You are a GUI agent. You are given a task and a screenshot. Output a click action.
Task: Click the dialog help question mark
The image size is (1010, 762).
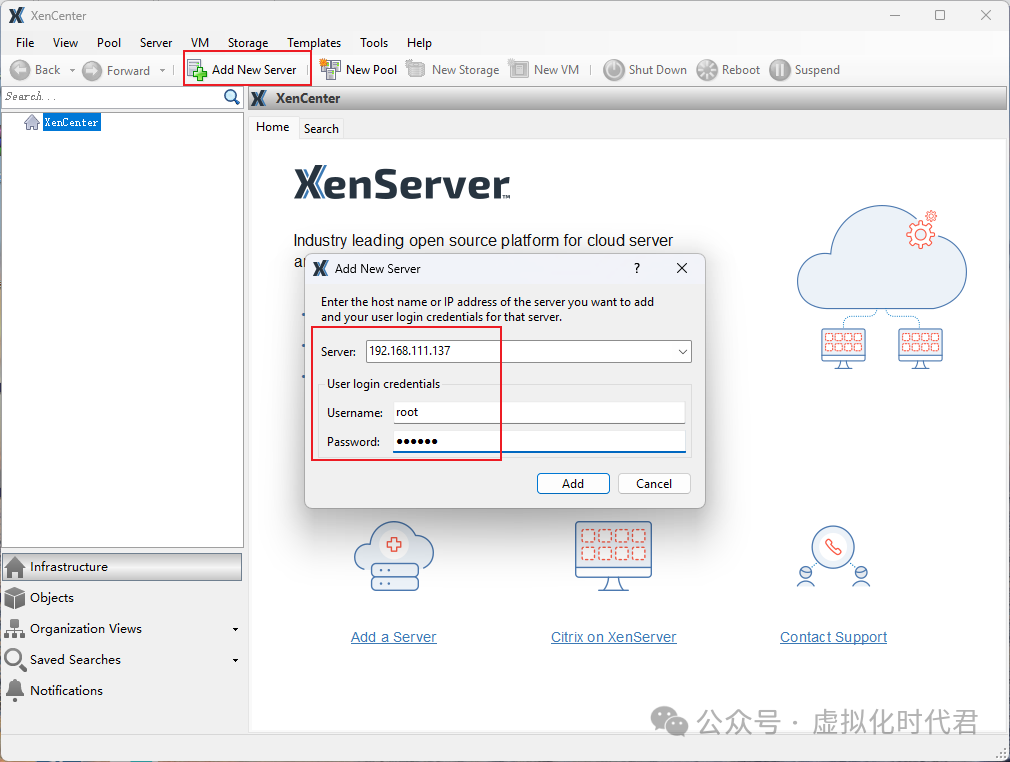pyautogui.click(x=637, y=268)
